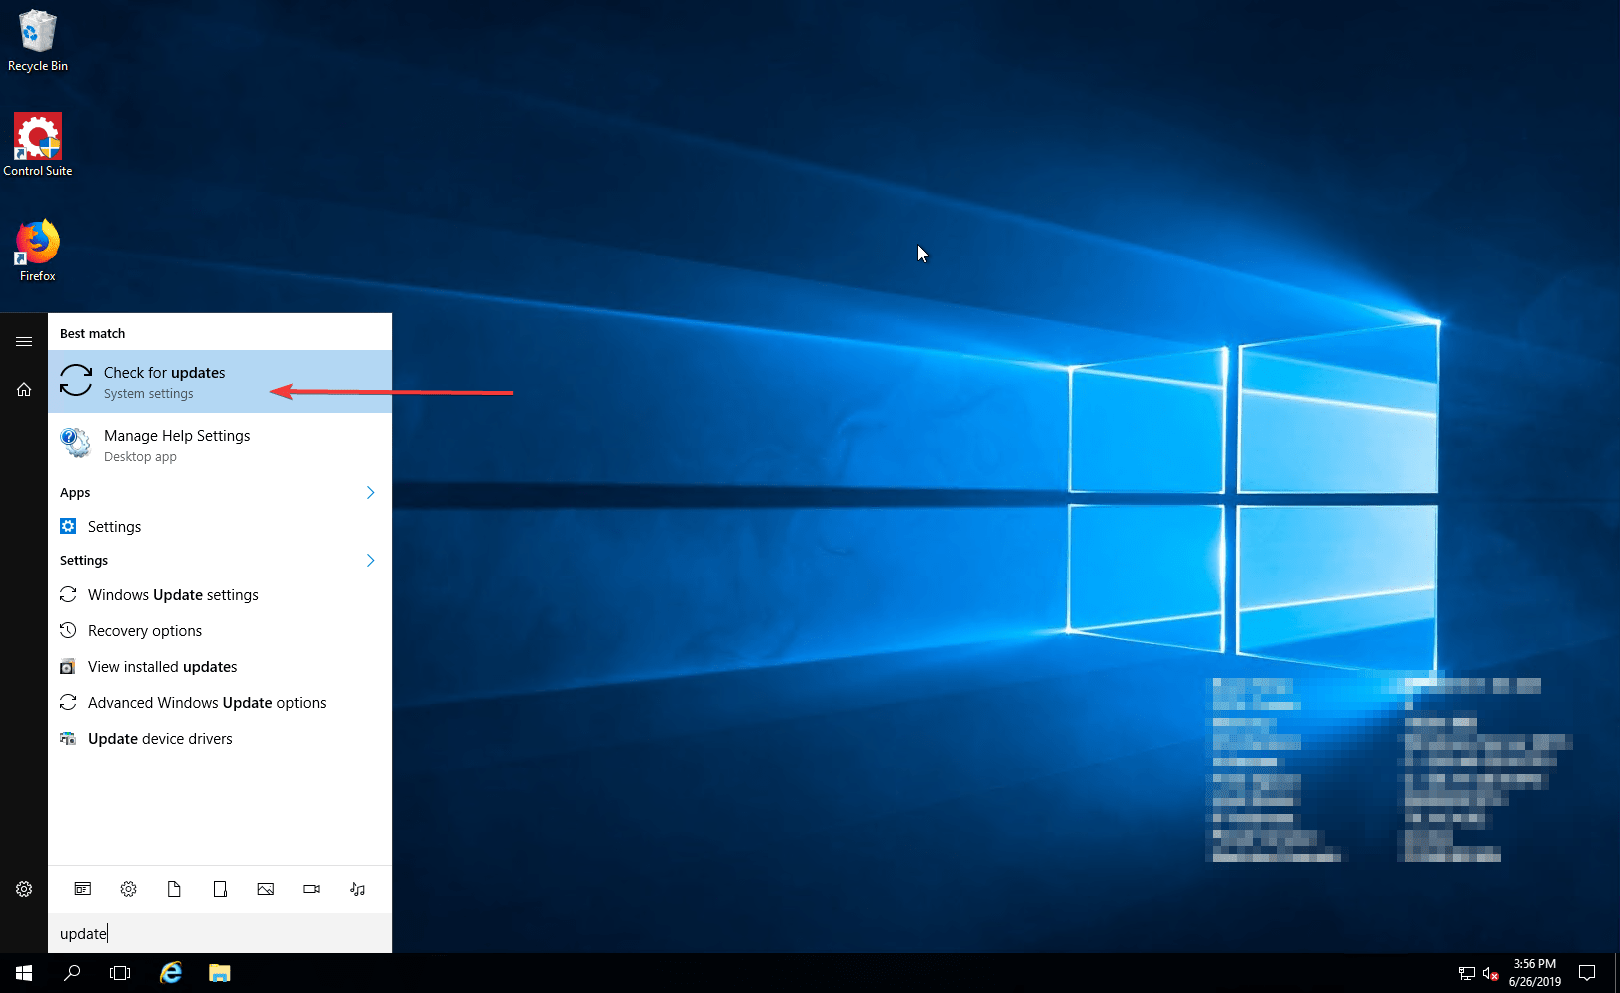Filter search by Photos icon
Viewport: 1620px width, 993px height.
coord(266,889)
